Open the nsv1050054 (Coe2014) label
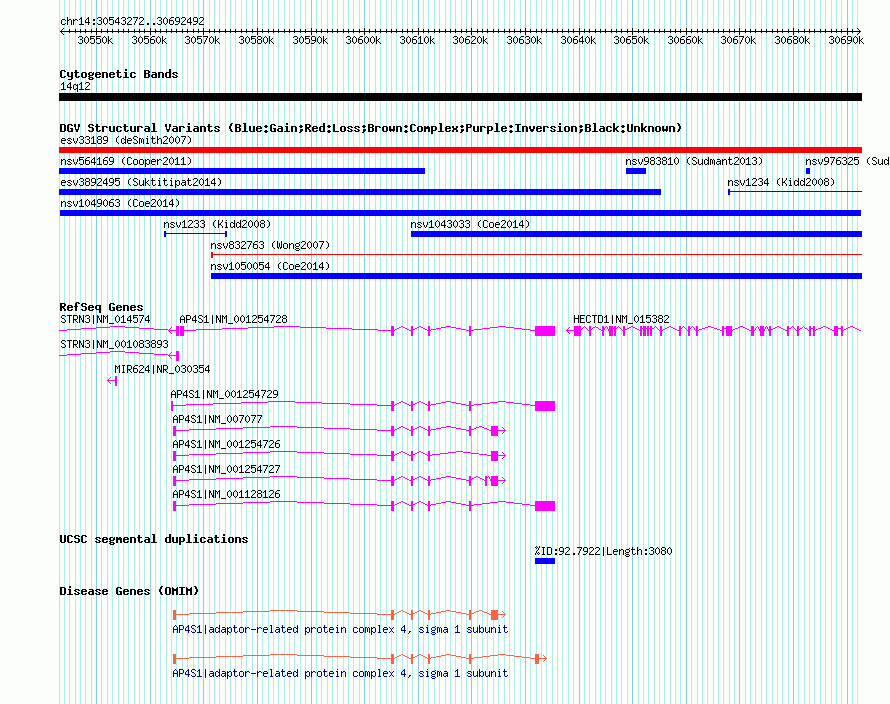 click(x=270, y=266)
